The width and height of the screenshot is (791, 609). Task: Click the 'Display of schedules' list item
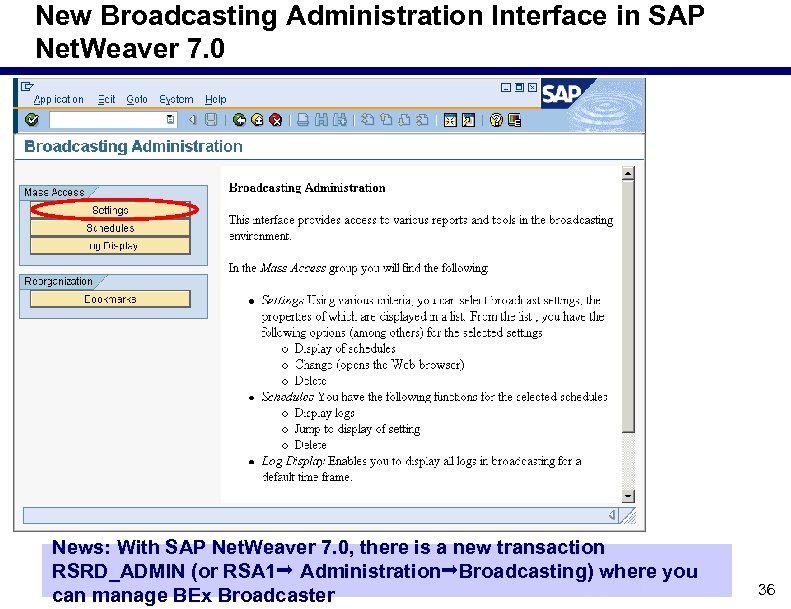point(345,348)
